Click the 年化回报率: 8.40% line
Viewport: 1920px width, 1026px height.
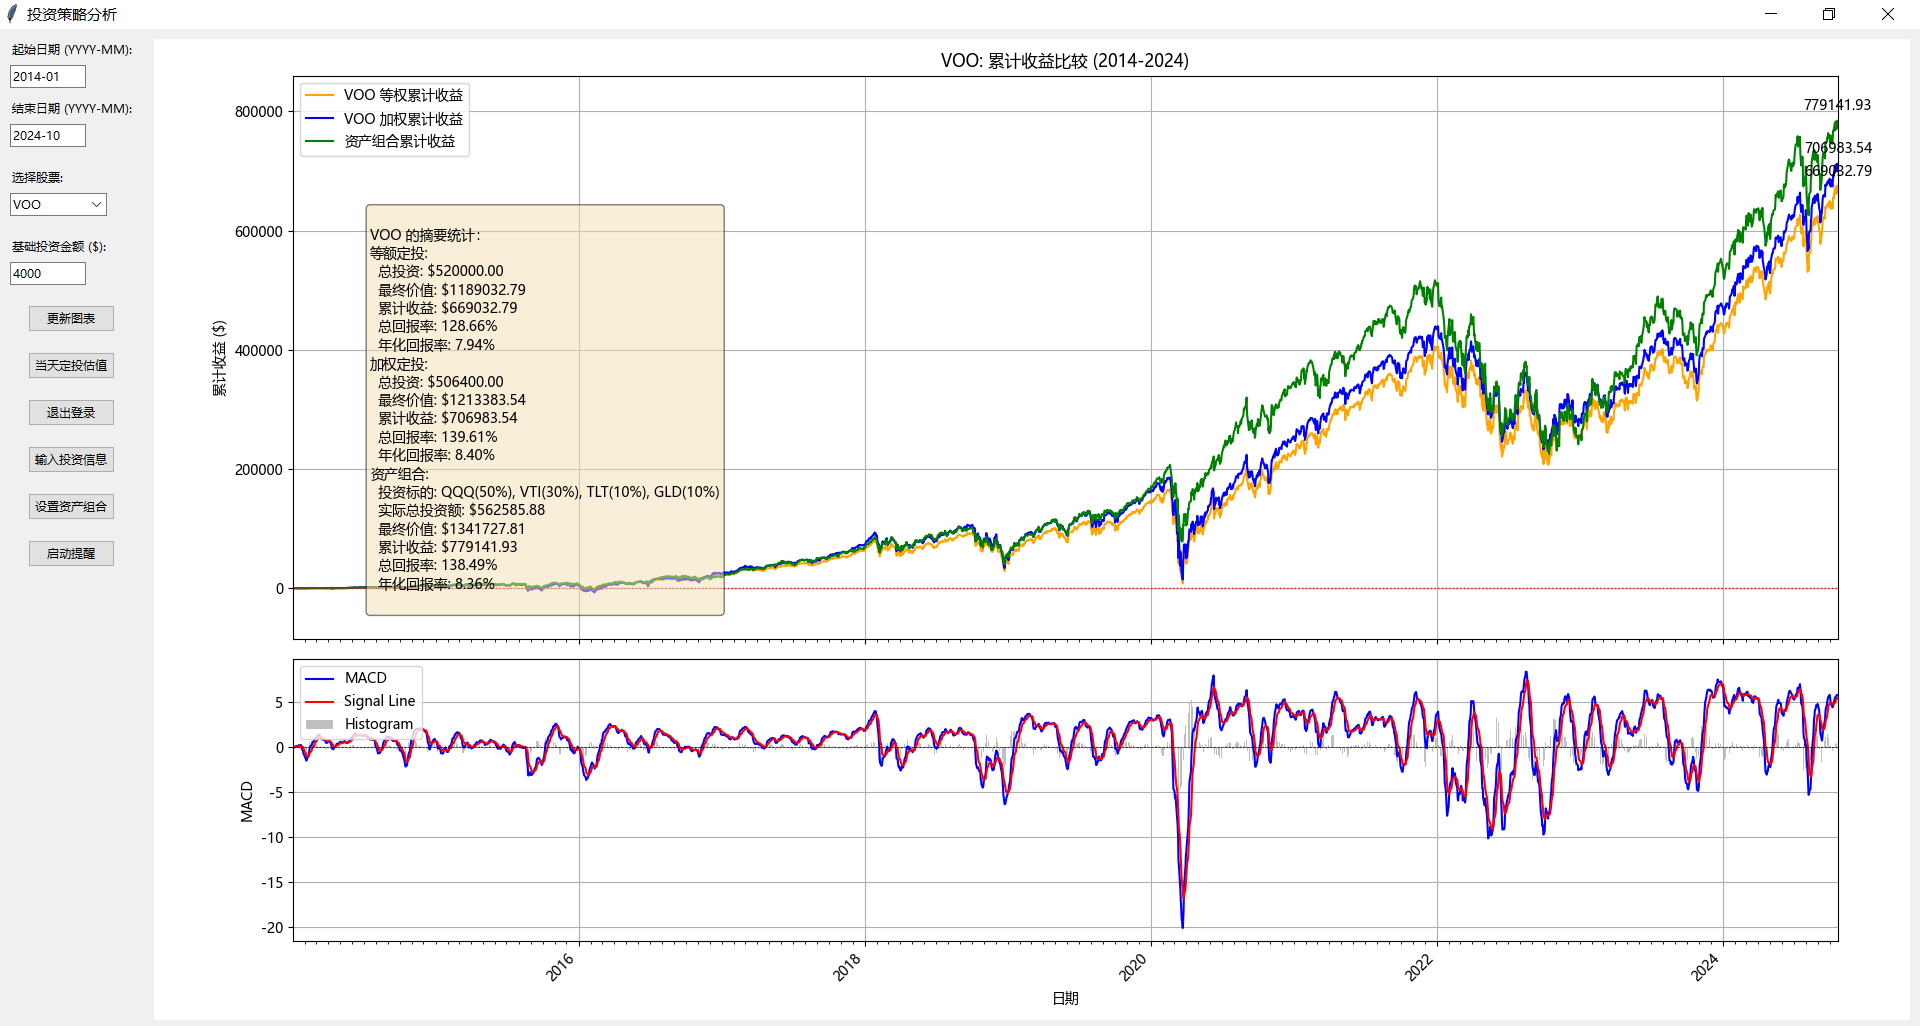click(436, 455)
